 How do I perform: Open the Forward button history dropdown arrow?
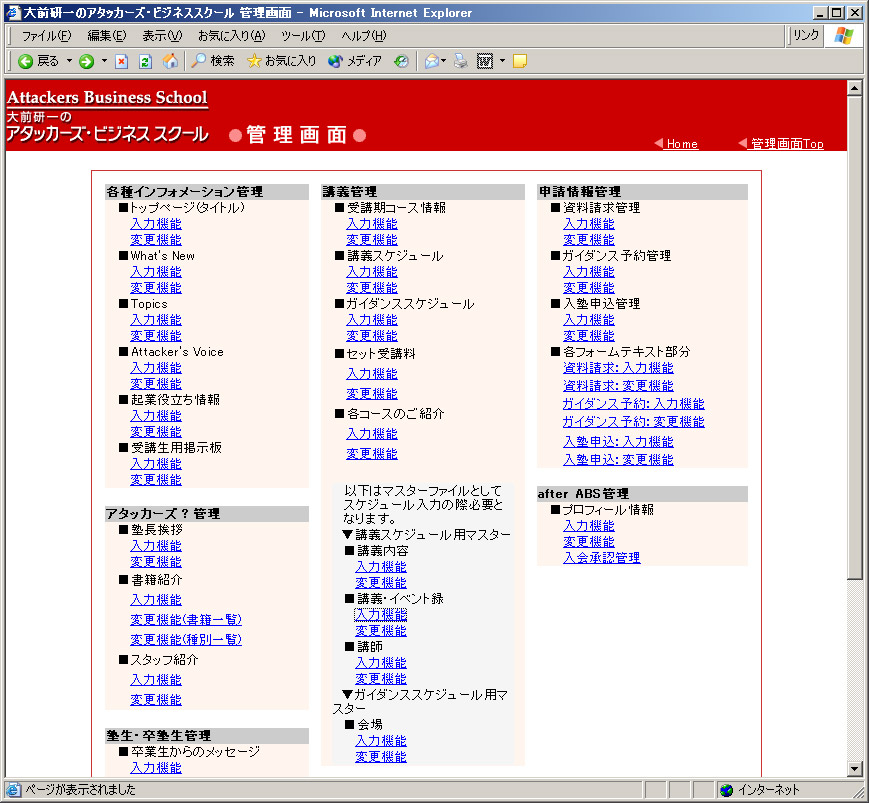click(x=104, y=61)
